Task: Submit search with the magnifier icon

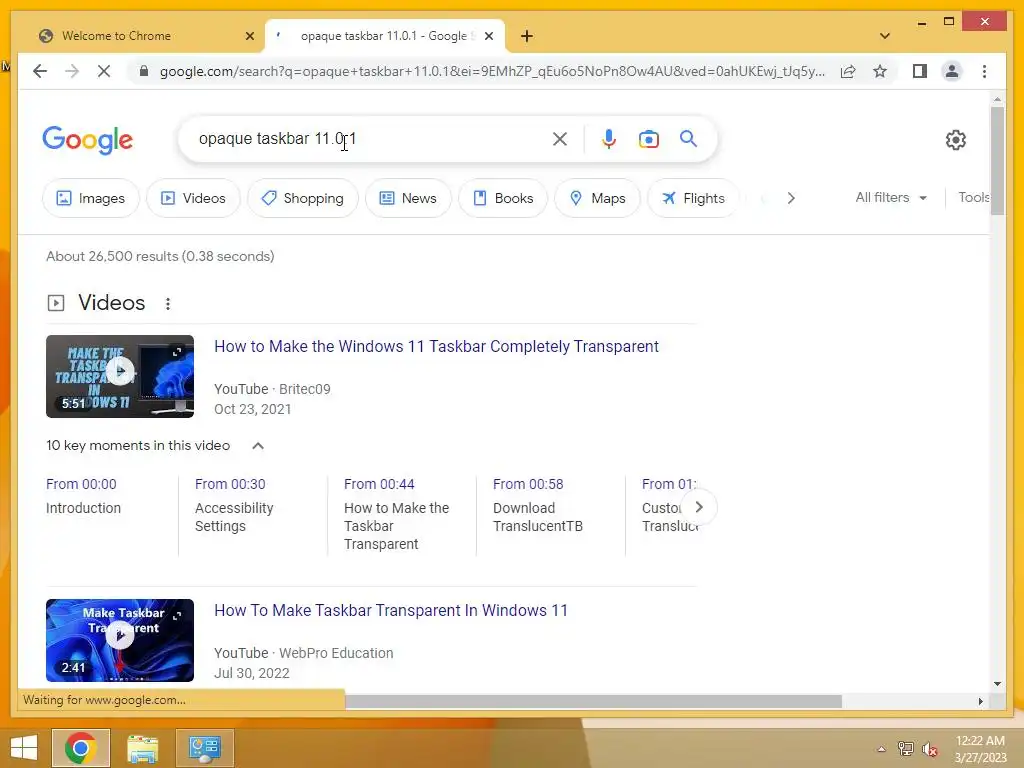Action: click(x=688, y=138)
